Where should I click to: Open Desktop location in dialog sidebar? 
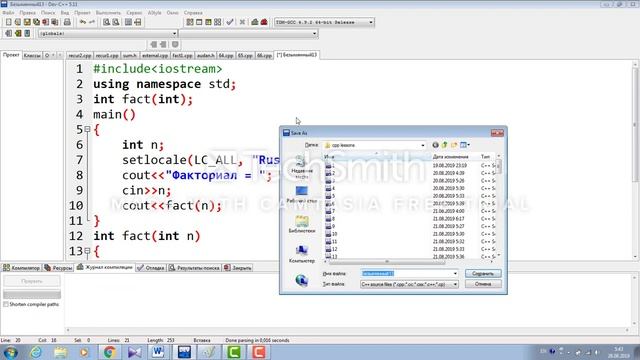302,195
